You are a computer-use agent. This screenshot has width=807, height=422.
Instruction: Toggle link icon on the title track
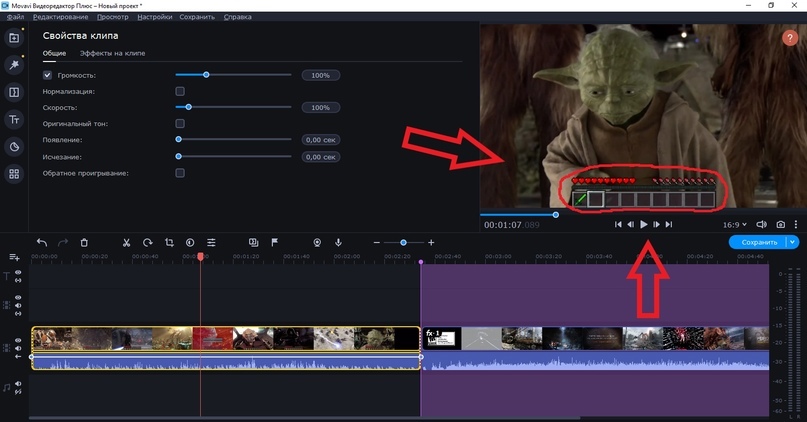[18, 280]
